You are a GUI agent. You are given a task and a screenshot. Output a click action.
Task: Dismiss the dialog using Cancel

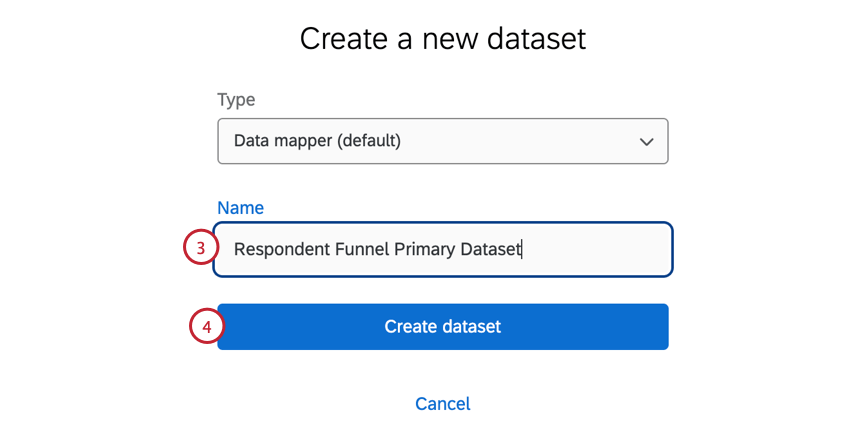pos(442,404)
